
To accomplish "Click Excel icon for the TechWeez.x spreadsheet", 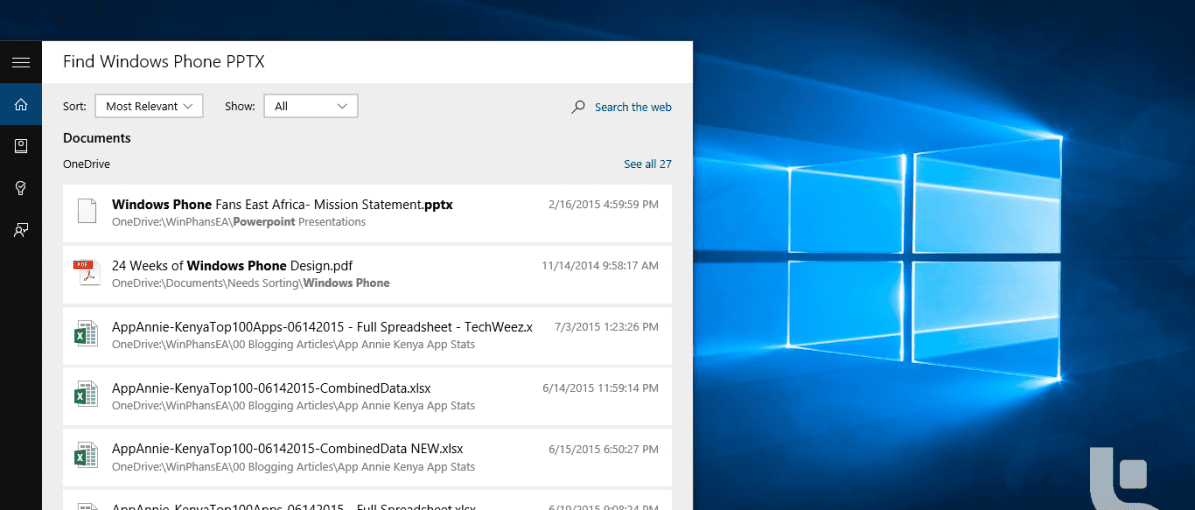I will tap(86, 334).
